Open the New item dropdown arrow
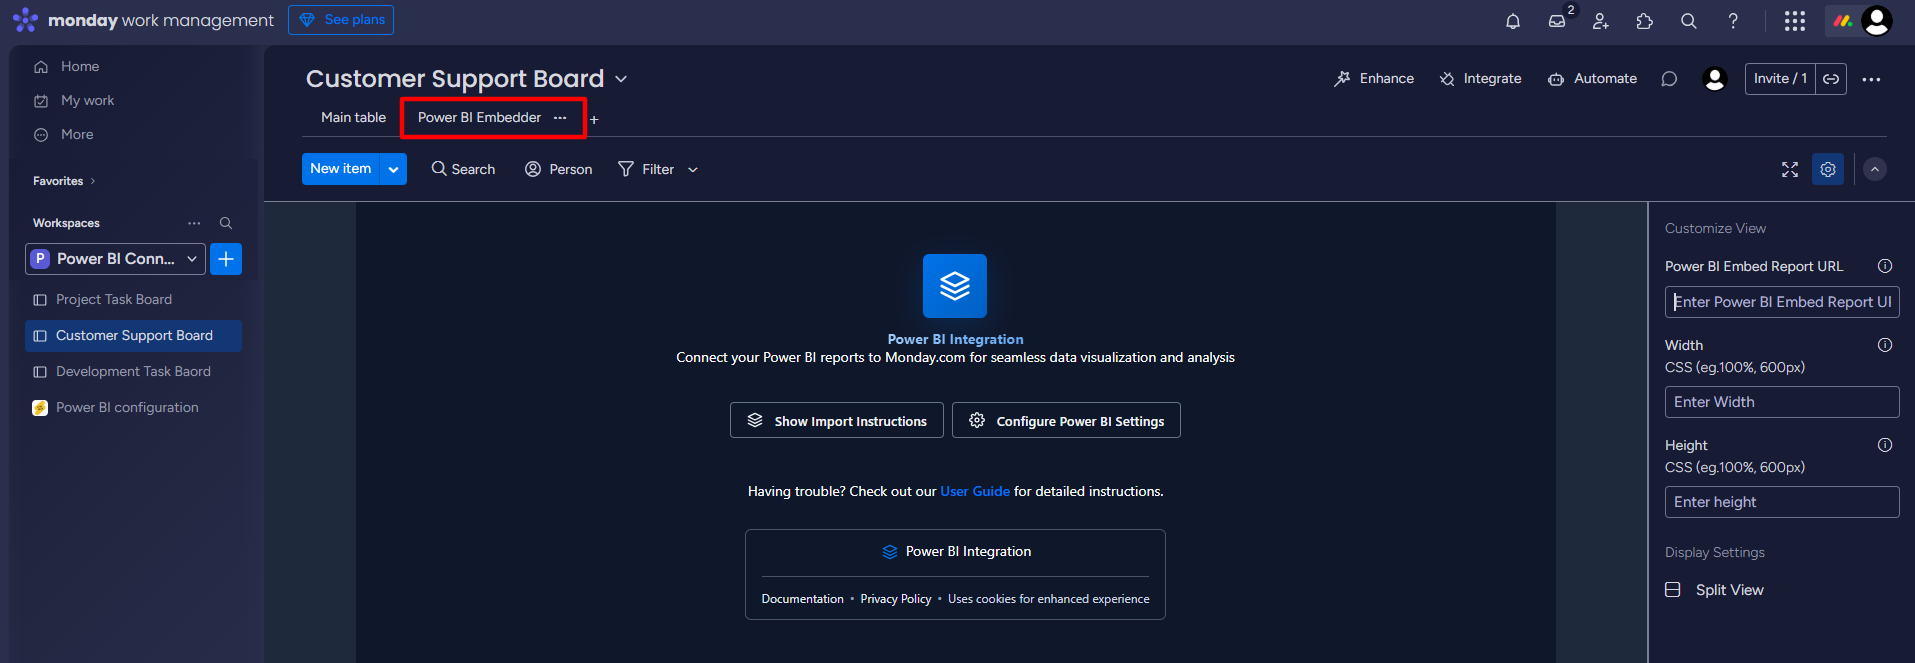The height and width of the screenshot is (663, 1915). (x=394, y=169)
